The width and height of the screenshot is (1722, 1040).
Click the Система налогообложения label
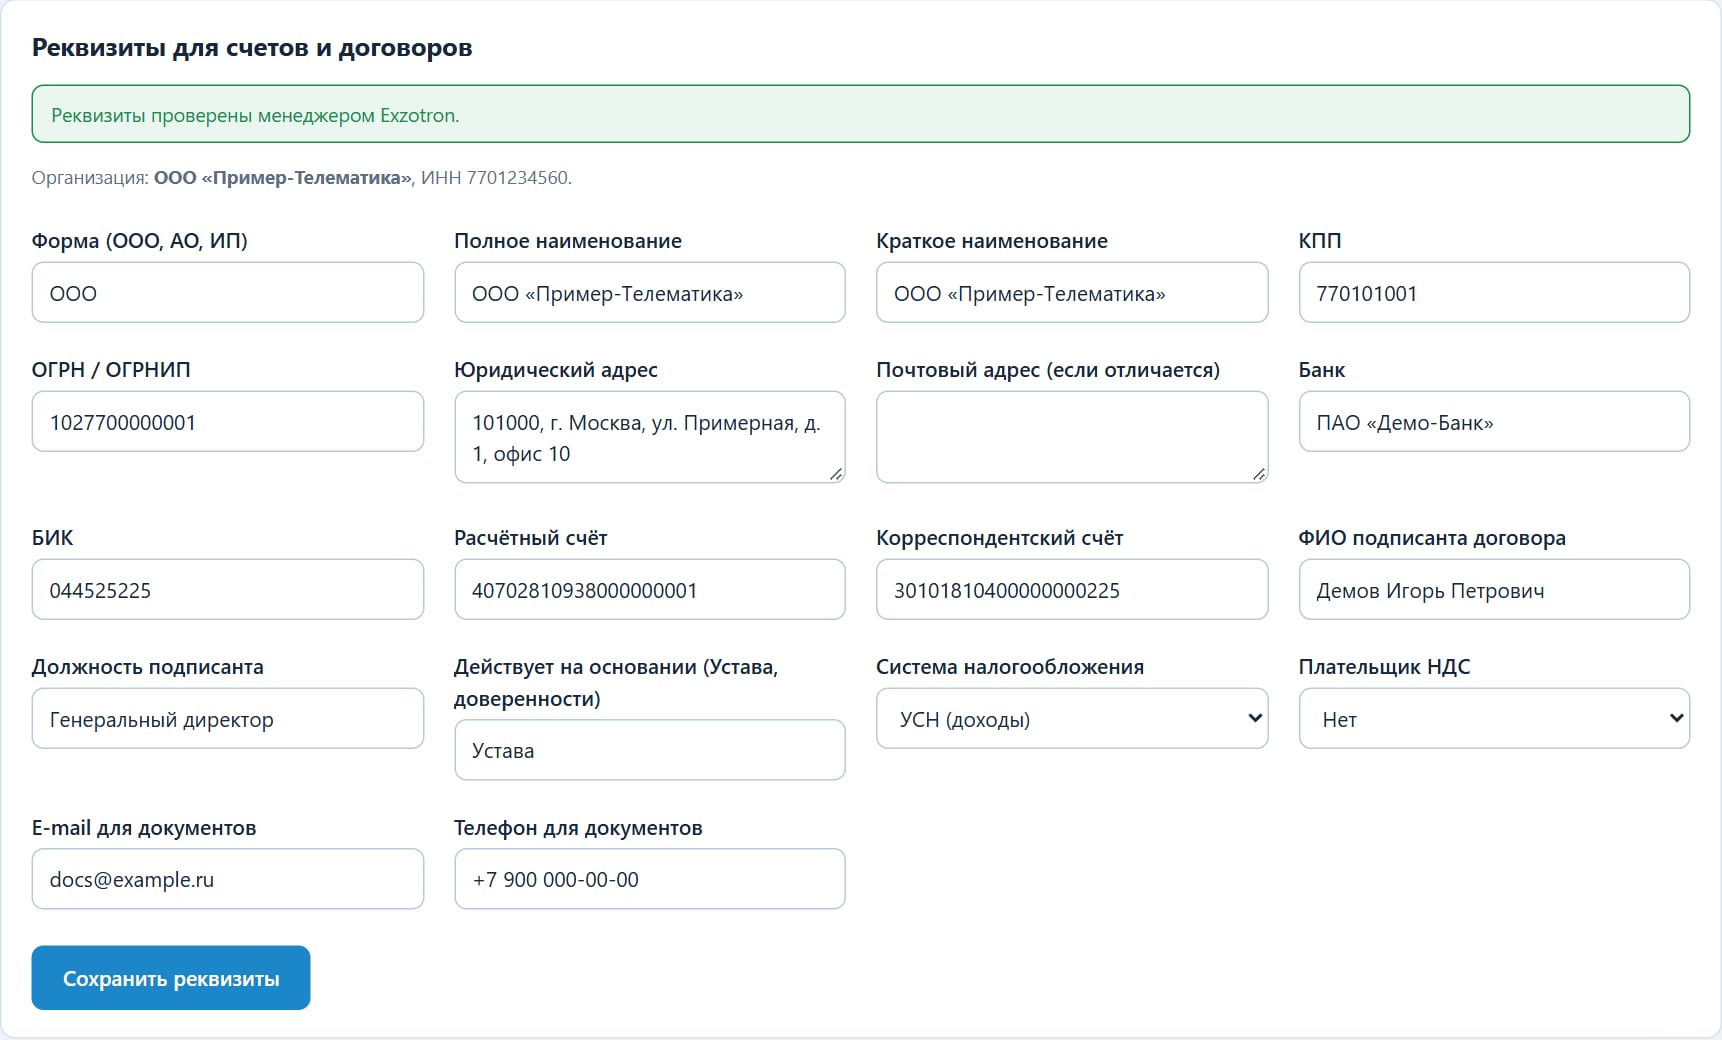[x=1010, y=667]
